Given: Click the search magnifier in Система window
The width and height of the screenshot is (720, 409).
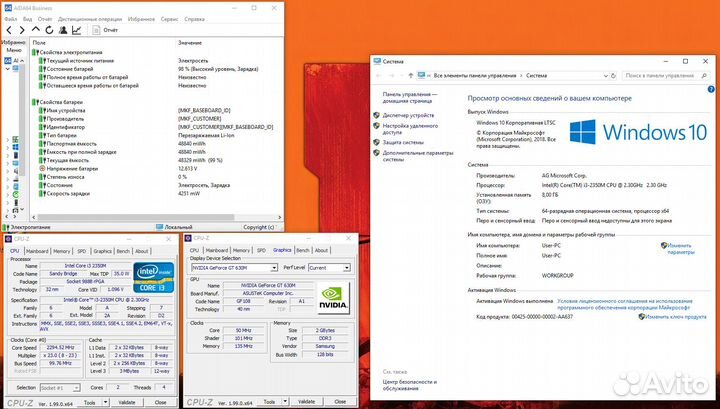Looking at the screenshot, I should click(703, 76).
